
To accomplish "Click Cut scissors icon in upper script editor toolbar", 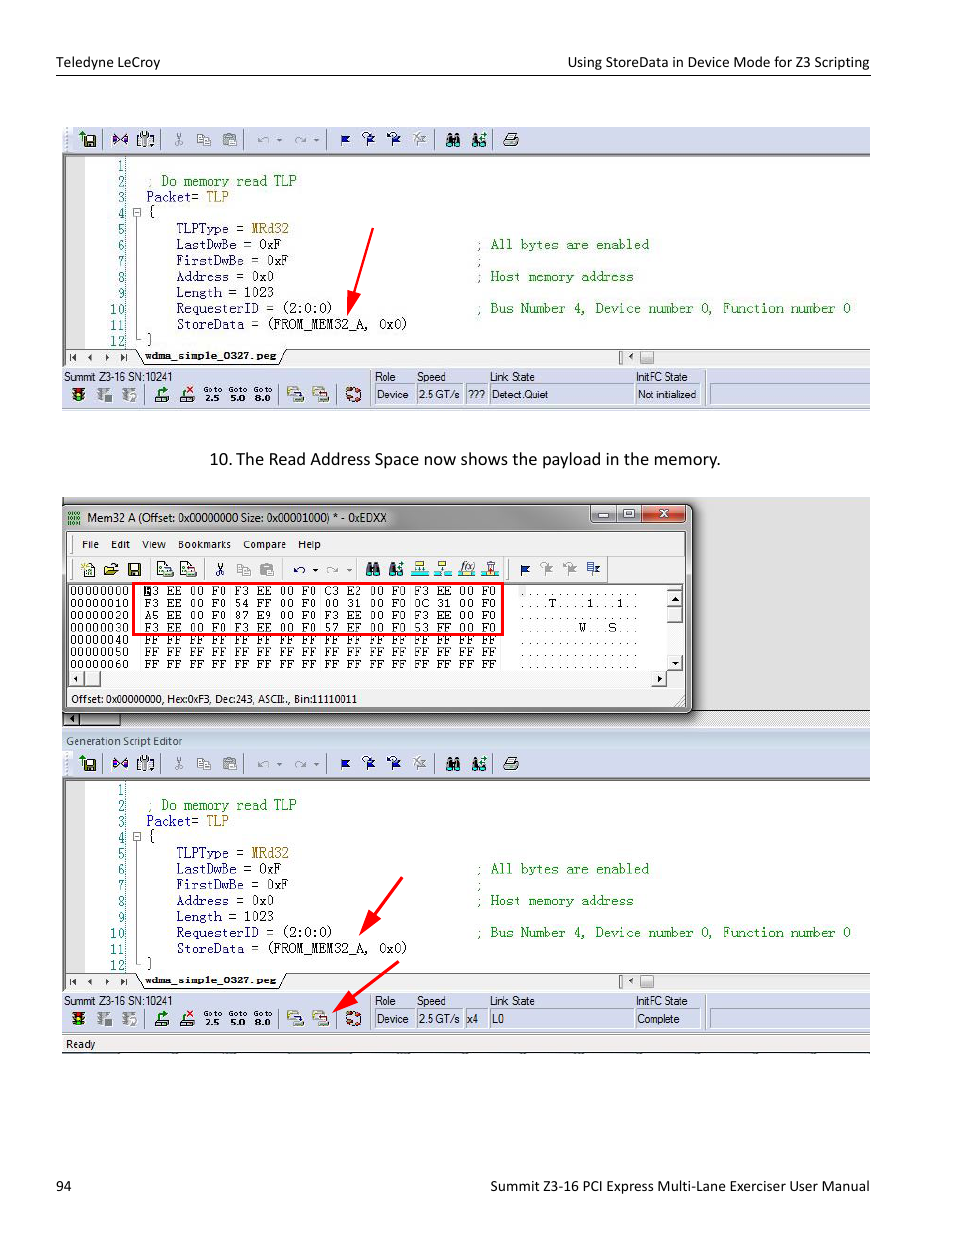I will [179, 140].
